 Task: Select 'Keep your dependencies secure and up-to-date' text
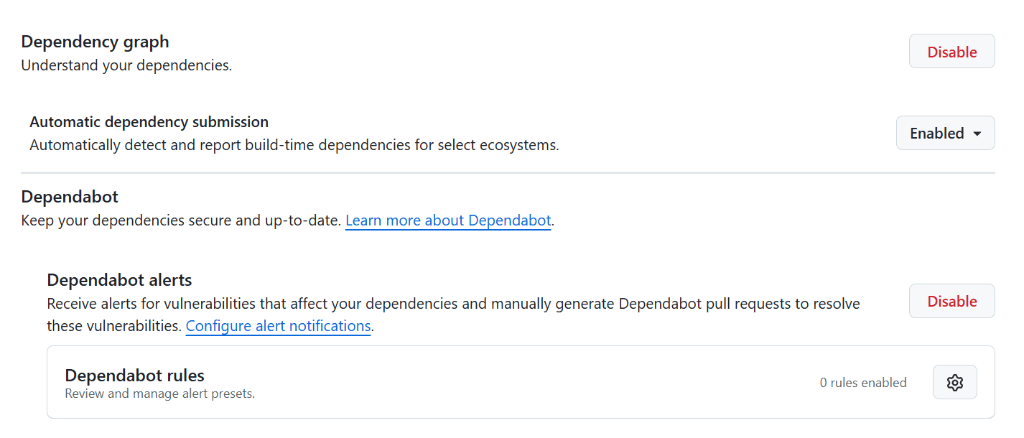click(x=182, y=221)
